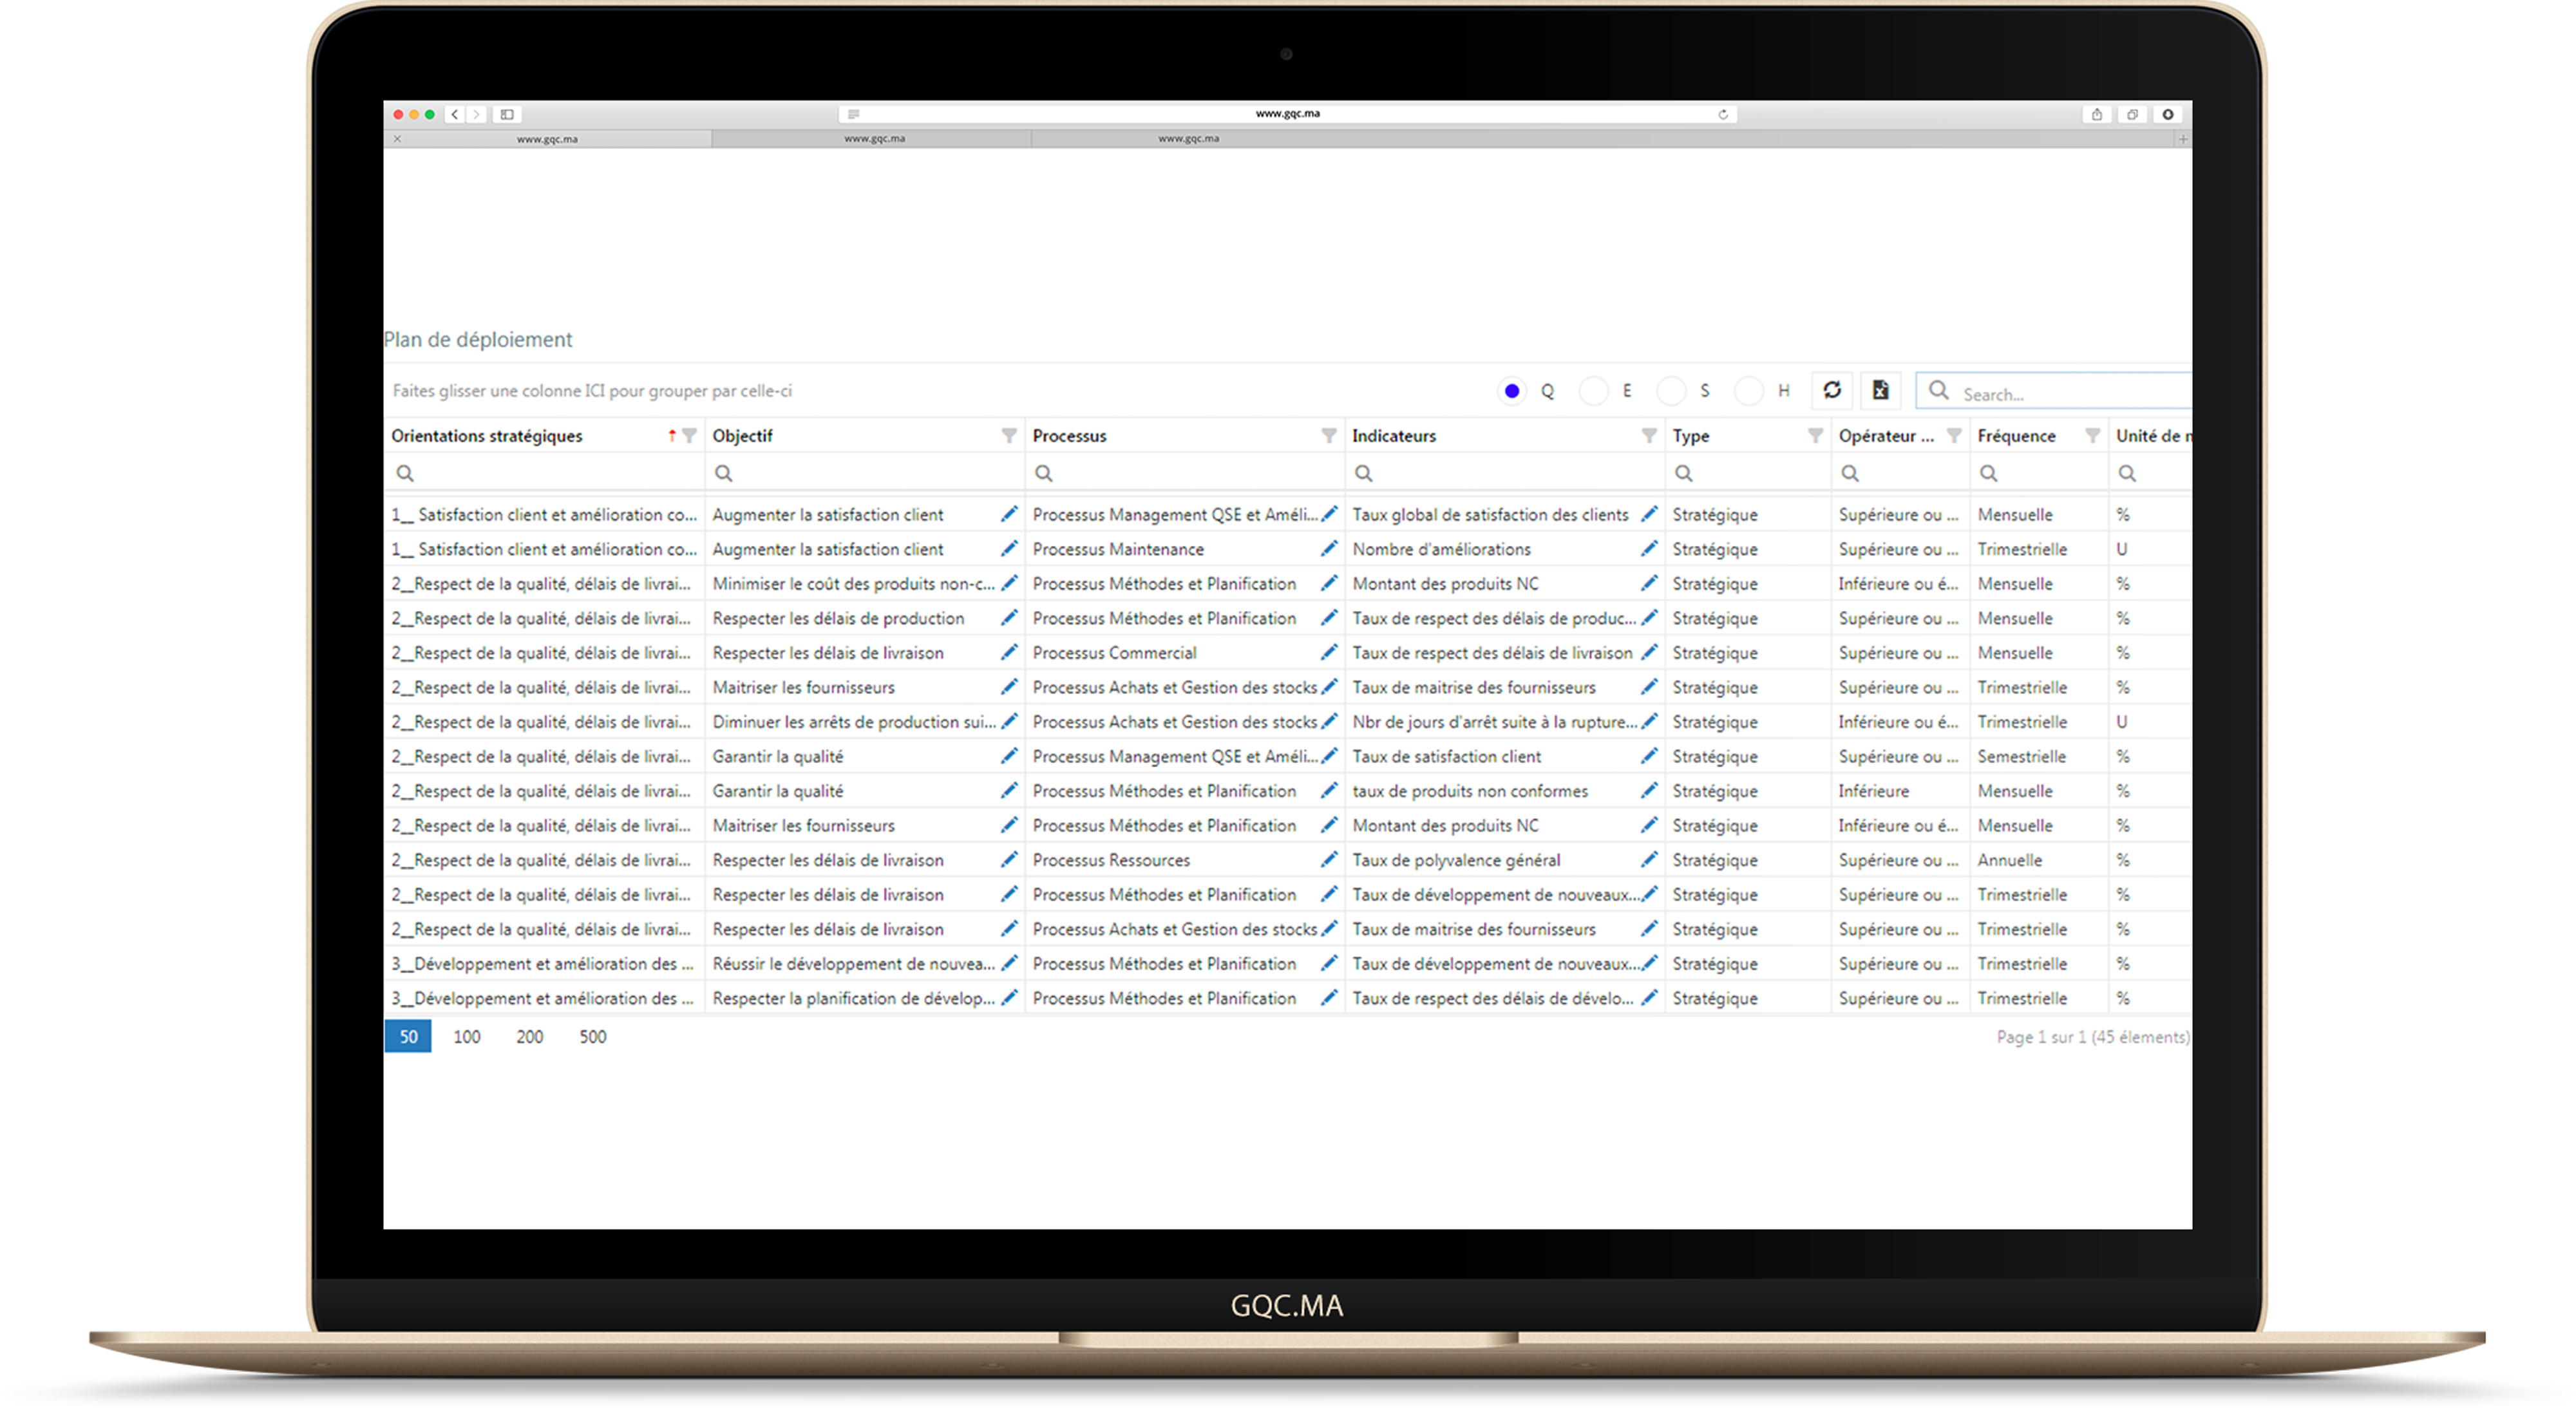The width and height of the screenshot is (2576, 1408).
Task: Switch to the second www.gqc.ma tab
Action: tap(874, 139)
